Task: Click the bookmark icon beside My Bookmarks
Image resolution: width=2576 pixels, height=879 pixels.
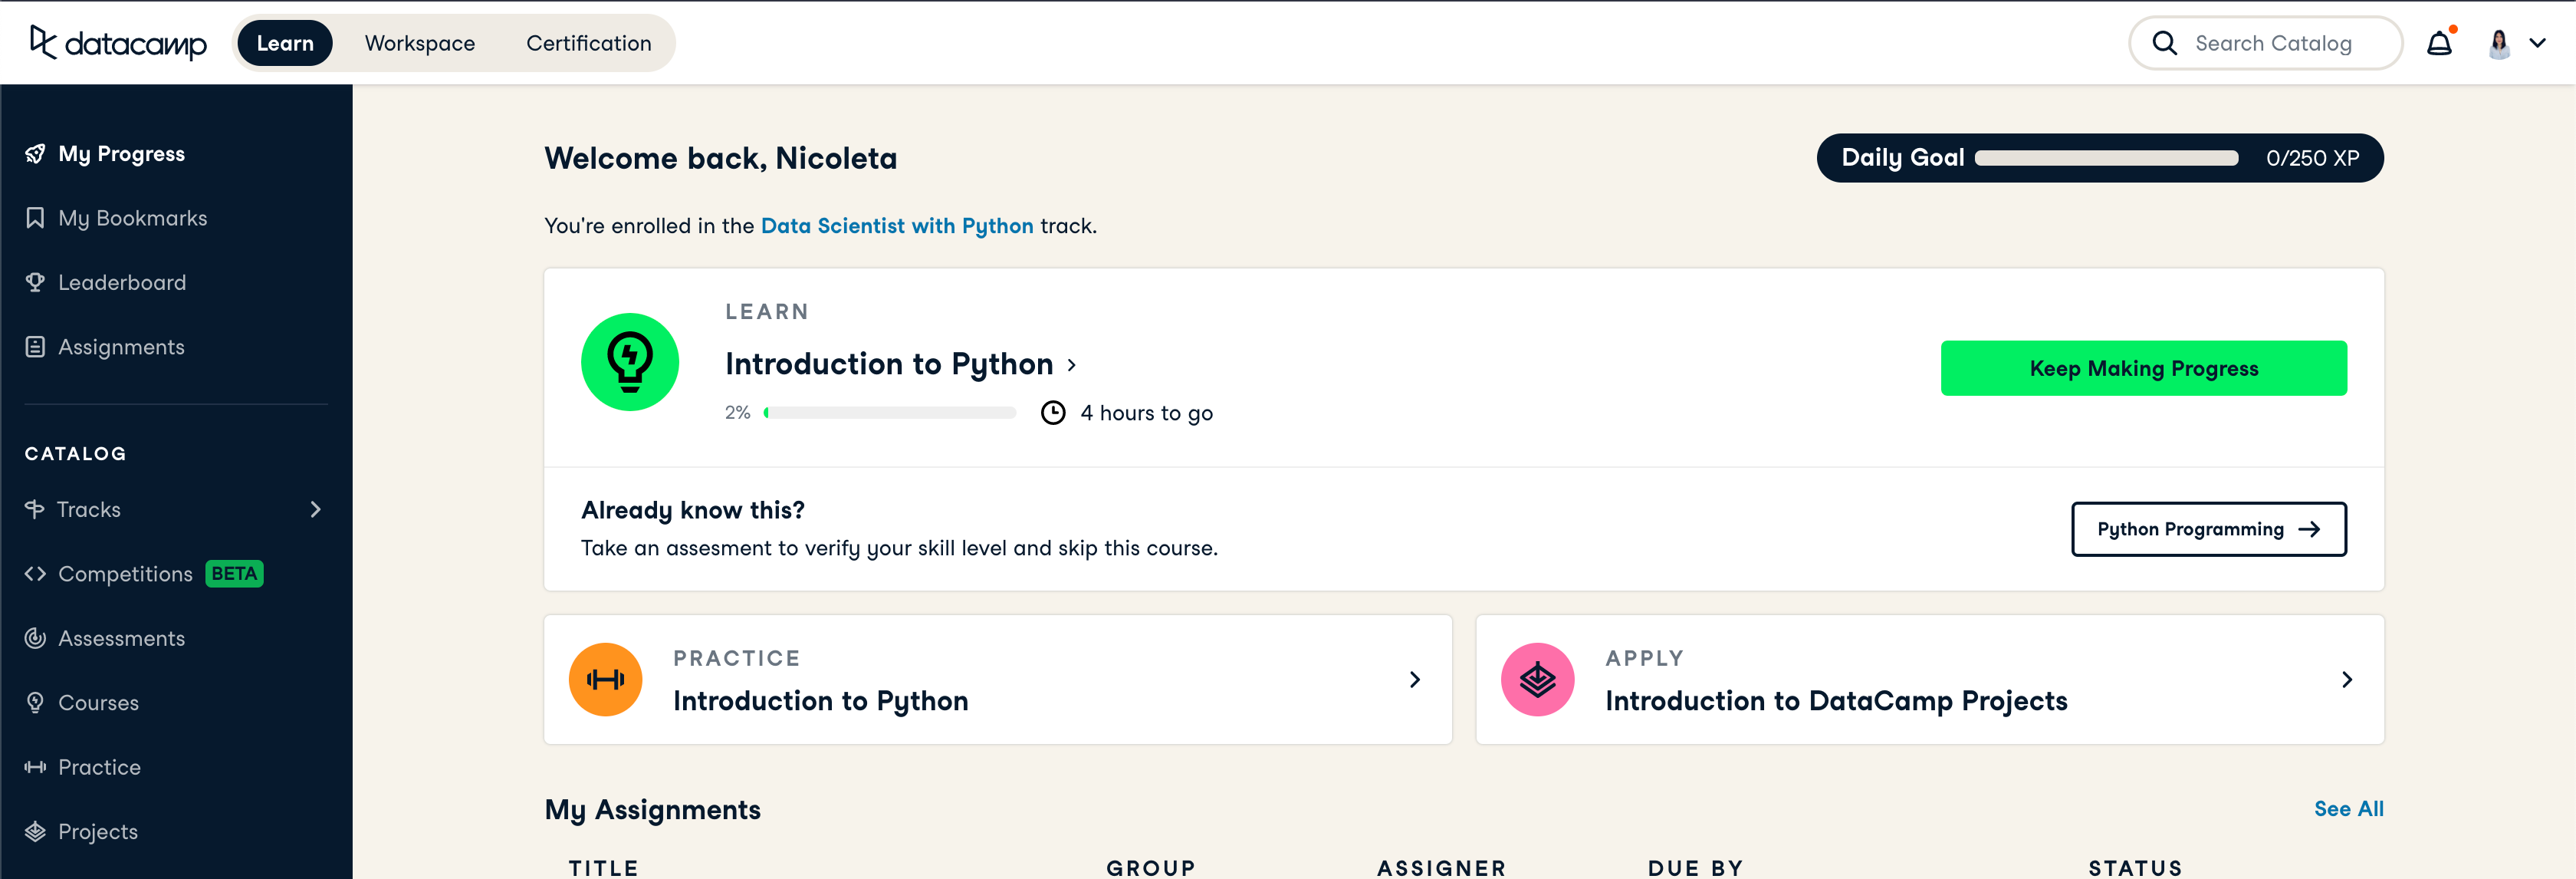Action: click(x=35, y=218)
